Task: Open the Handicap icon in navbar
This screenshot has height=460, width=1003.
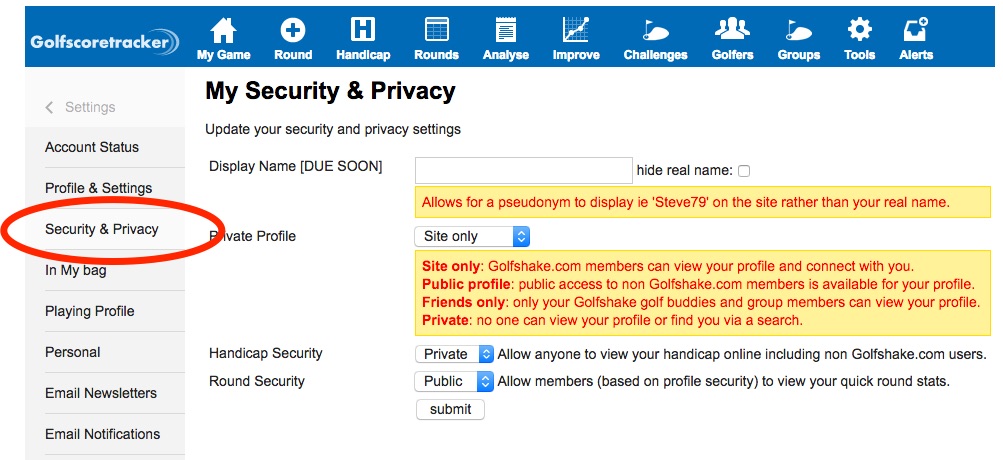Action: [x=363, y=30]
